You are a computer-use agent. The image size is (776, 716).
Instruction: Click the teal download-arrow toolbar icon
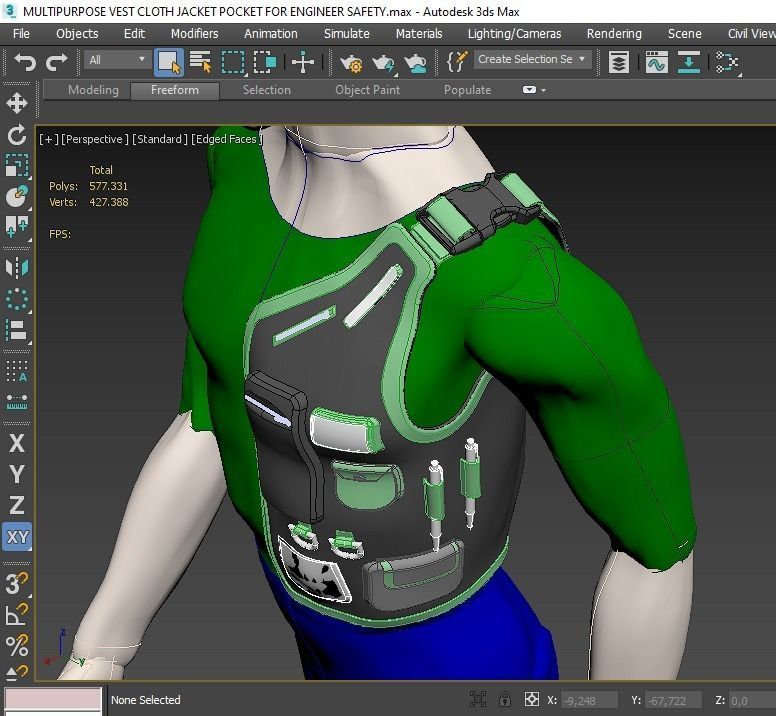click(x=688, y=62)
